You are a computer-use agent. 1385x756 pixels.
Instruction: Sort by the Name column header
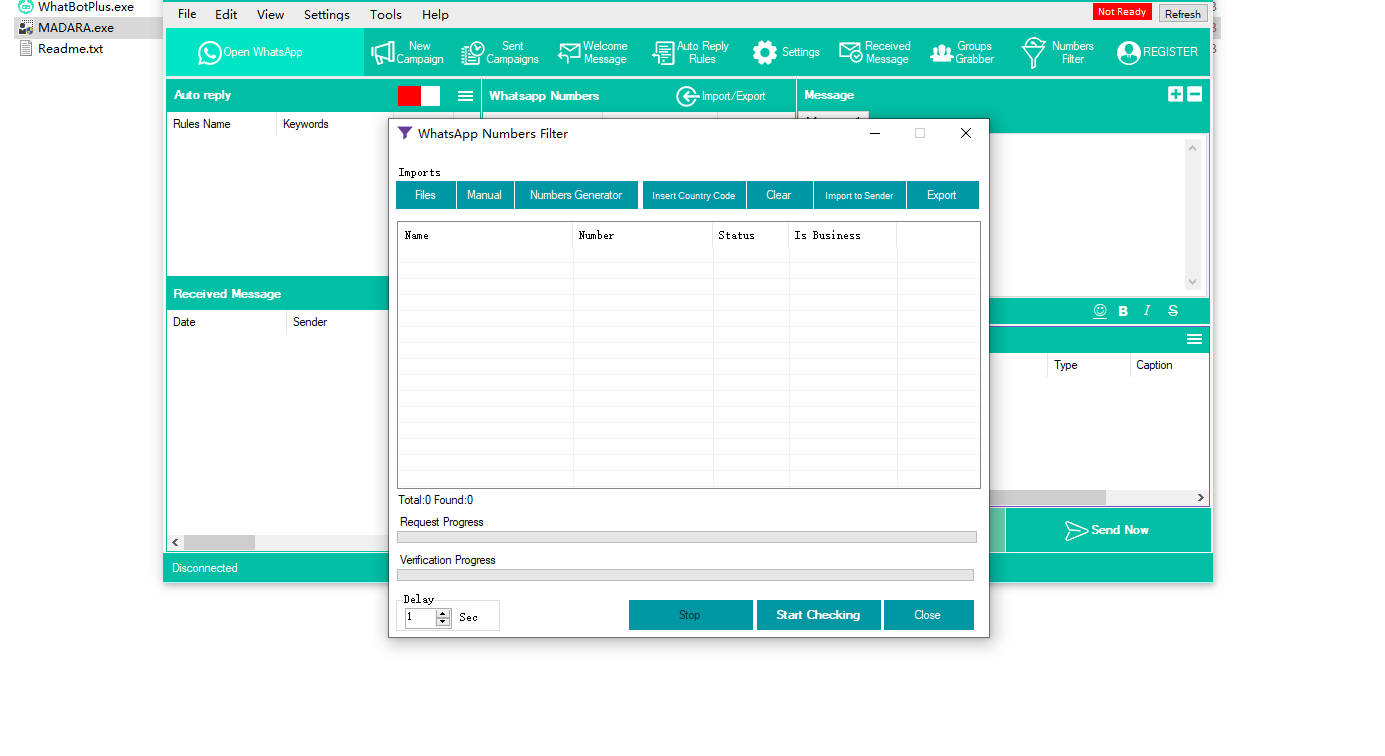tap(486, 235)
